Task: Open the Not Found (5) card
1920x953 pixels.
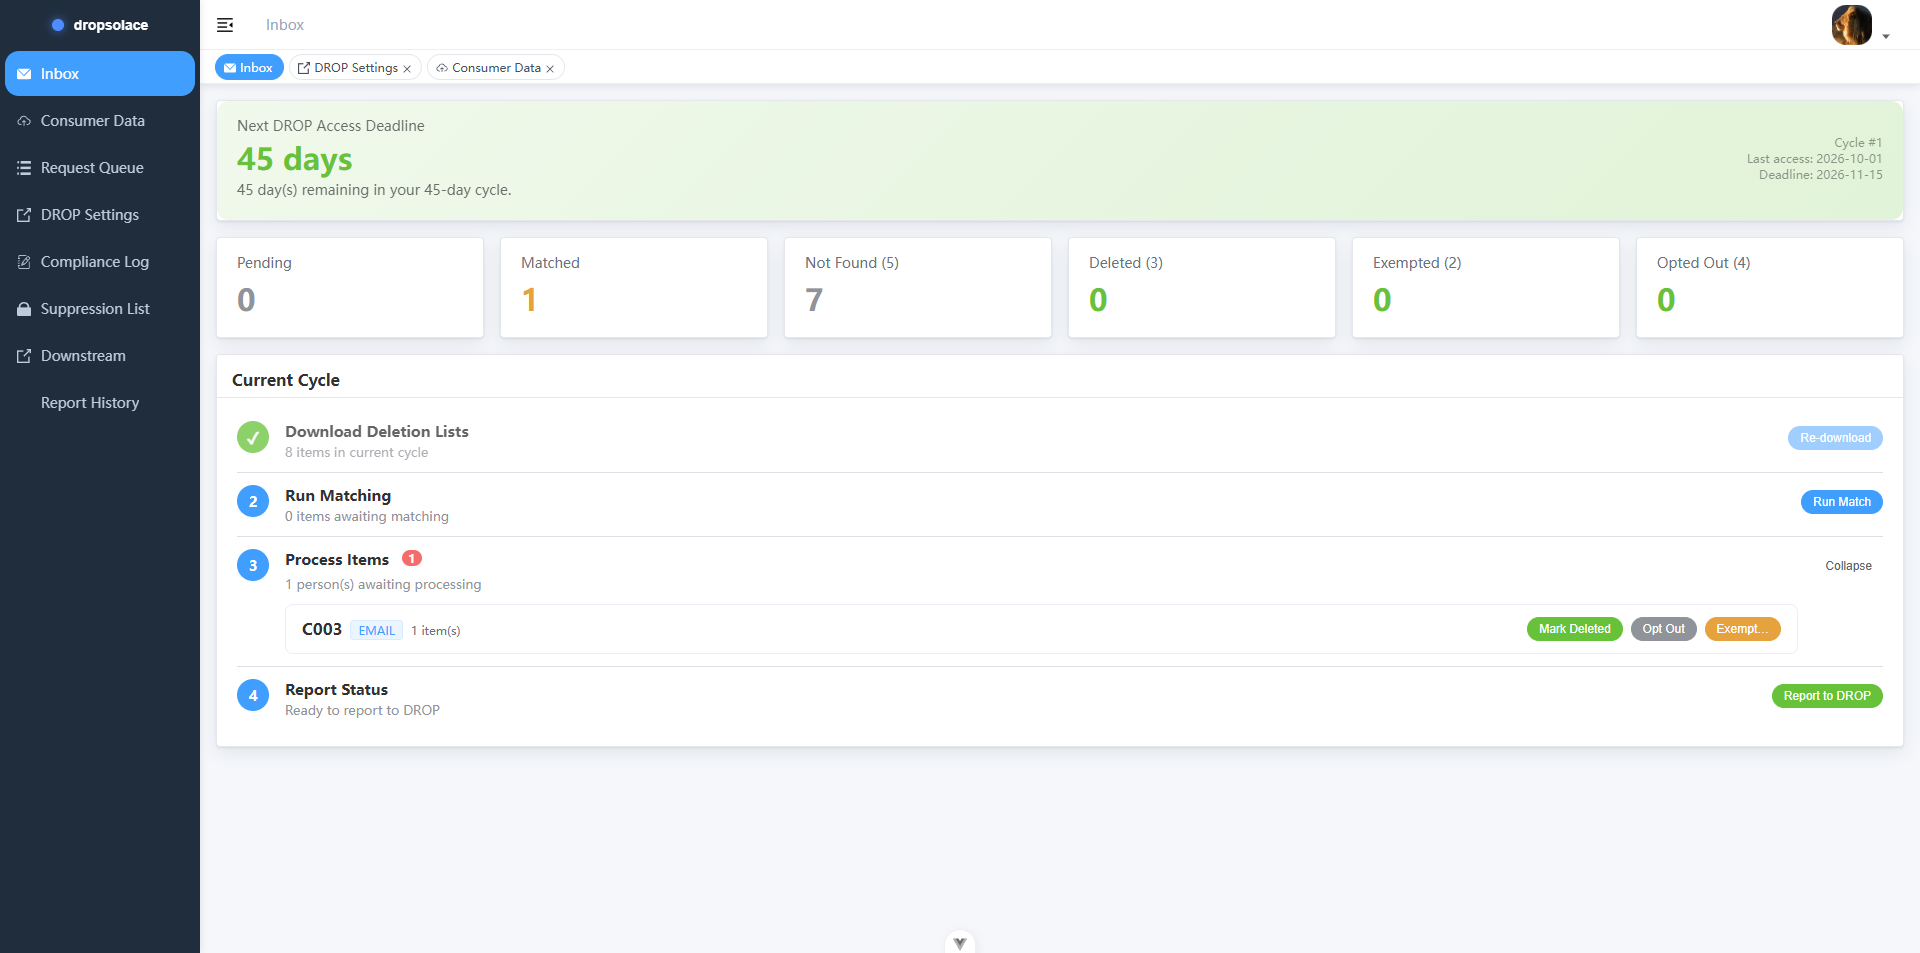Action: tap(918, 287)
